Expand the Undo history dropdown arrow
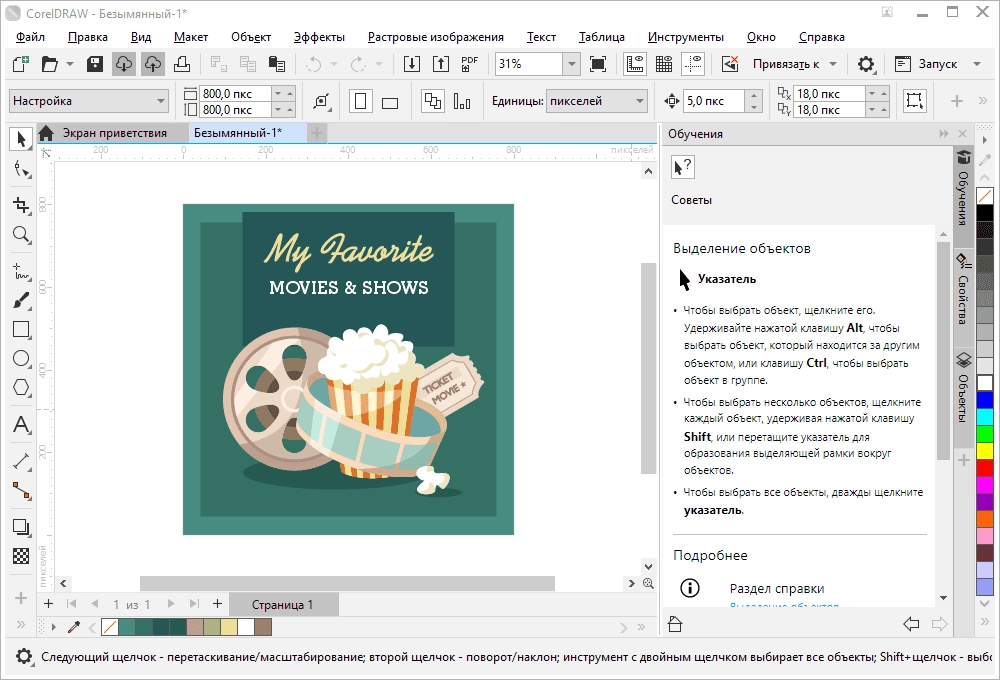 334,64
